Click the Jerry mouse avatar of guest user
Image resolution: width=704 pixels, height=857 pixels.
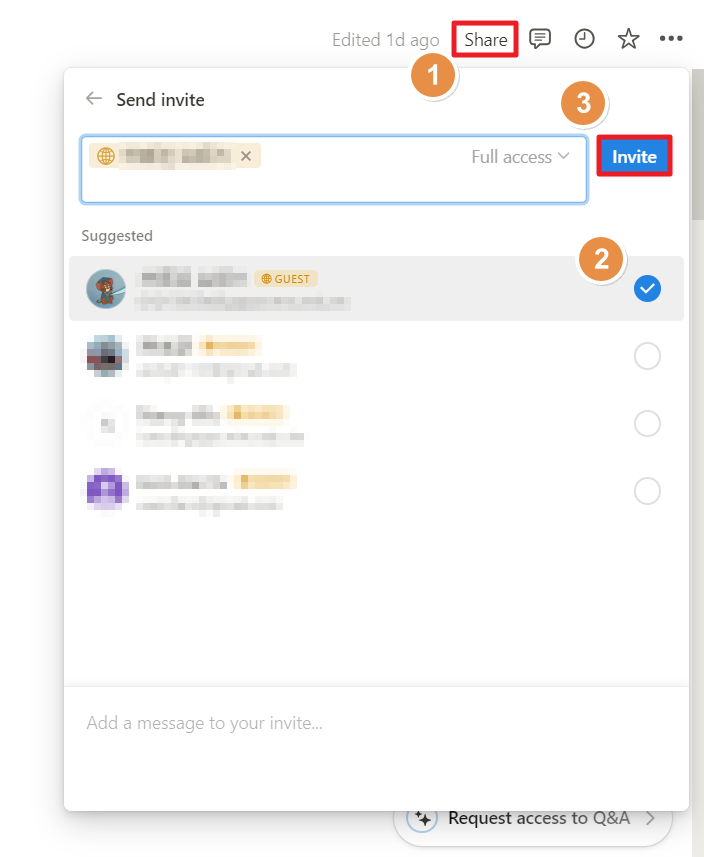coord(106,289)
